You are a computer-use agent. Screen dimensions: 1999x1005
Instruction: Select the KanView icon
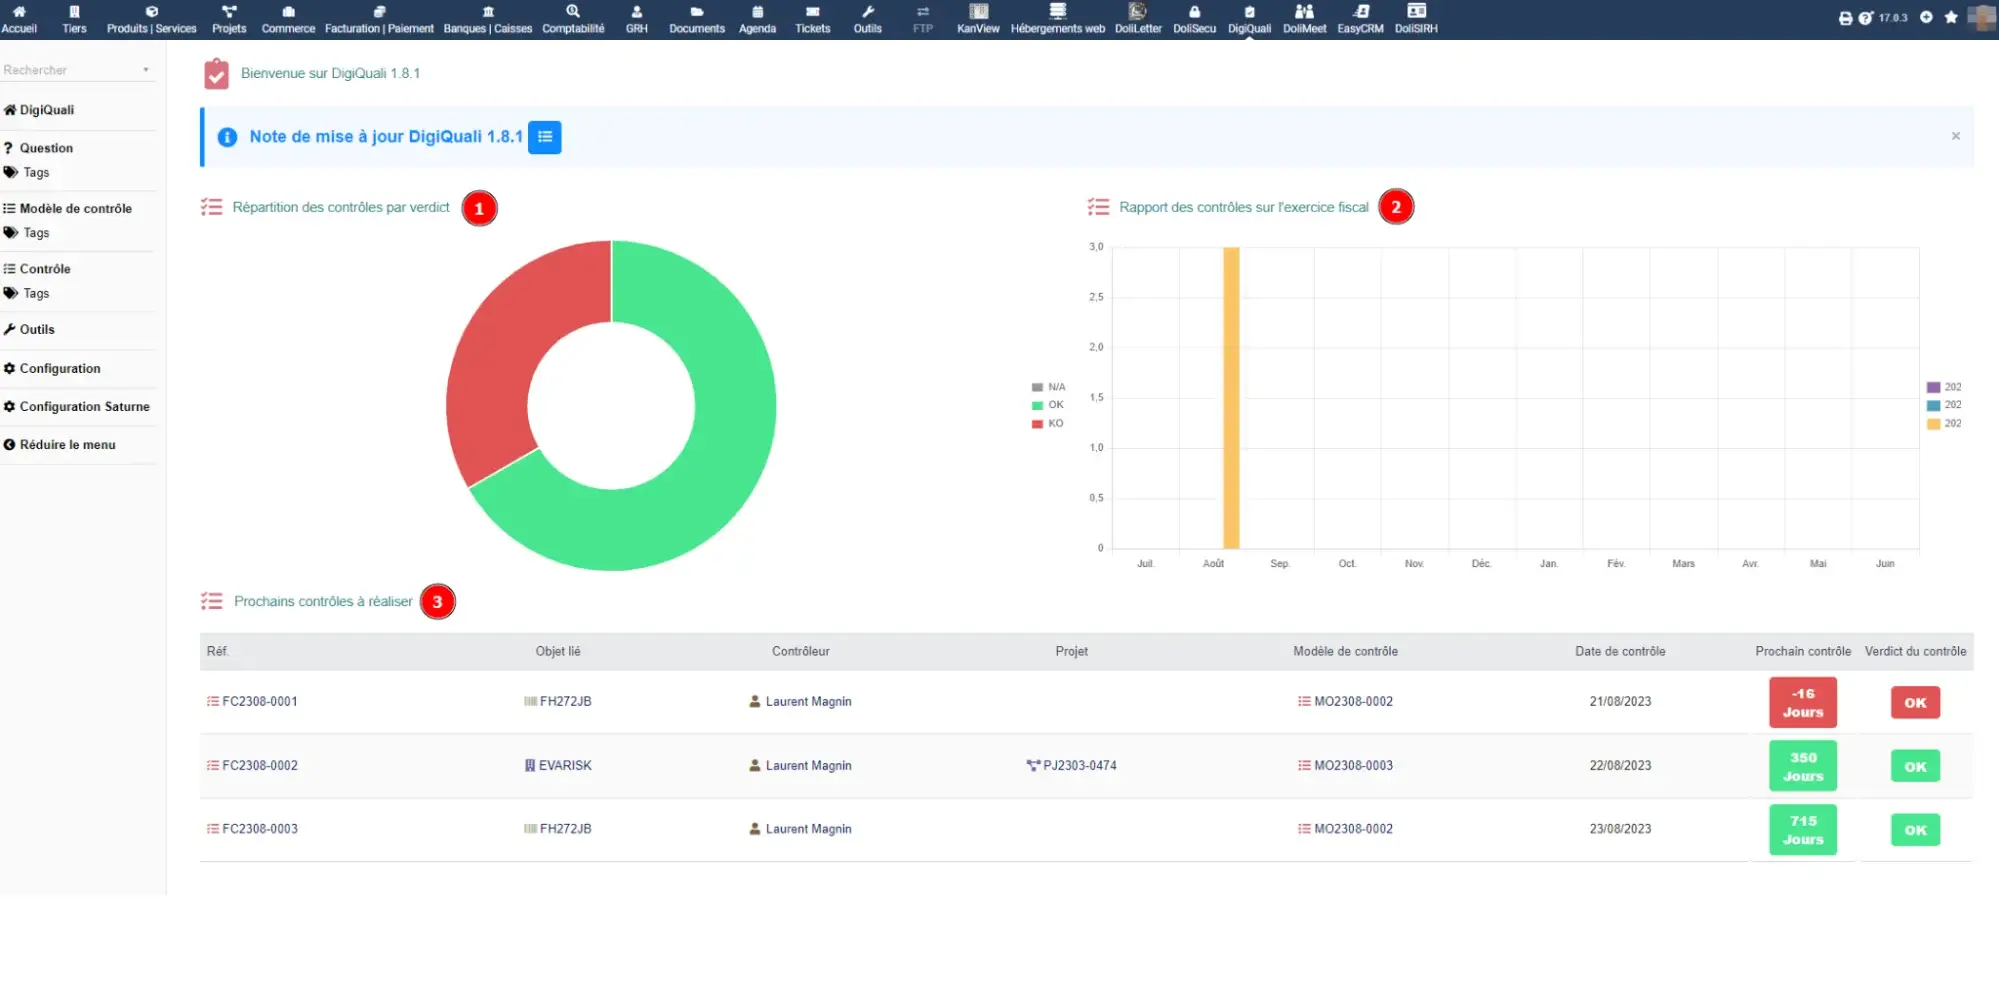coord(977,18)
